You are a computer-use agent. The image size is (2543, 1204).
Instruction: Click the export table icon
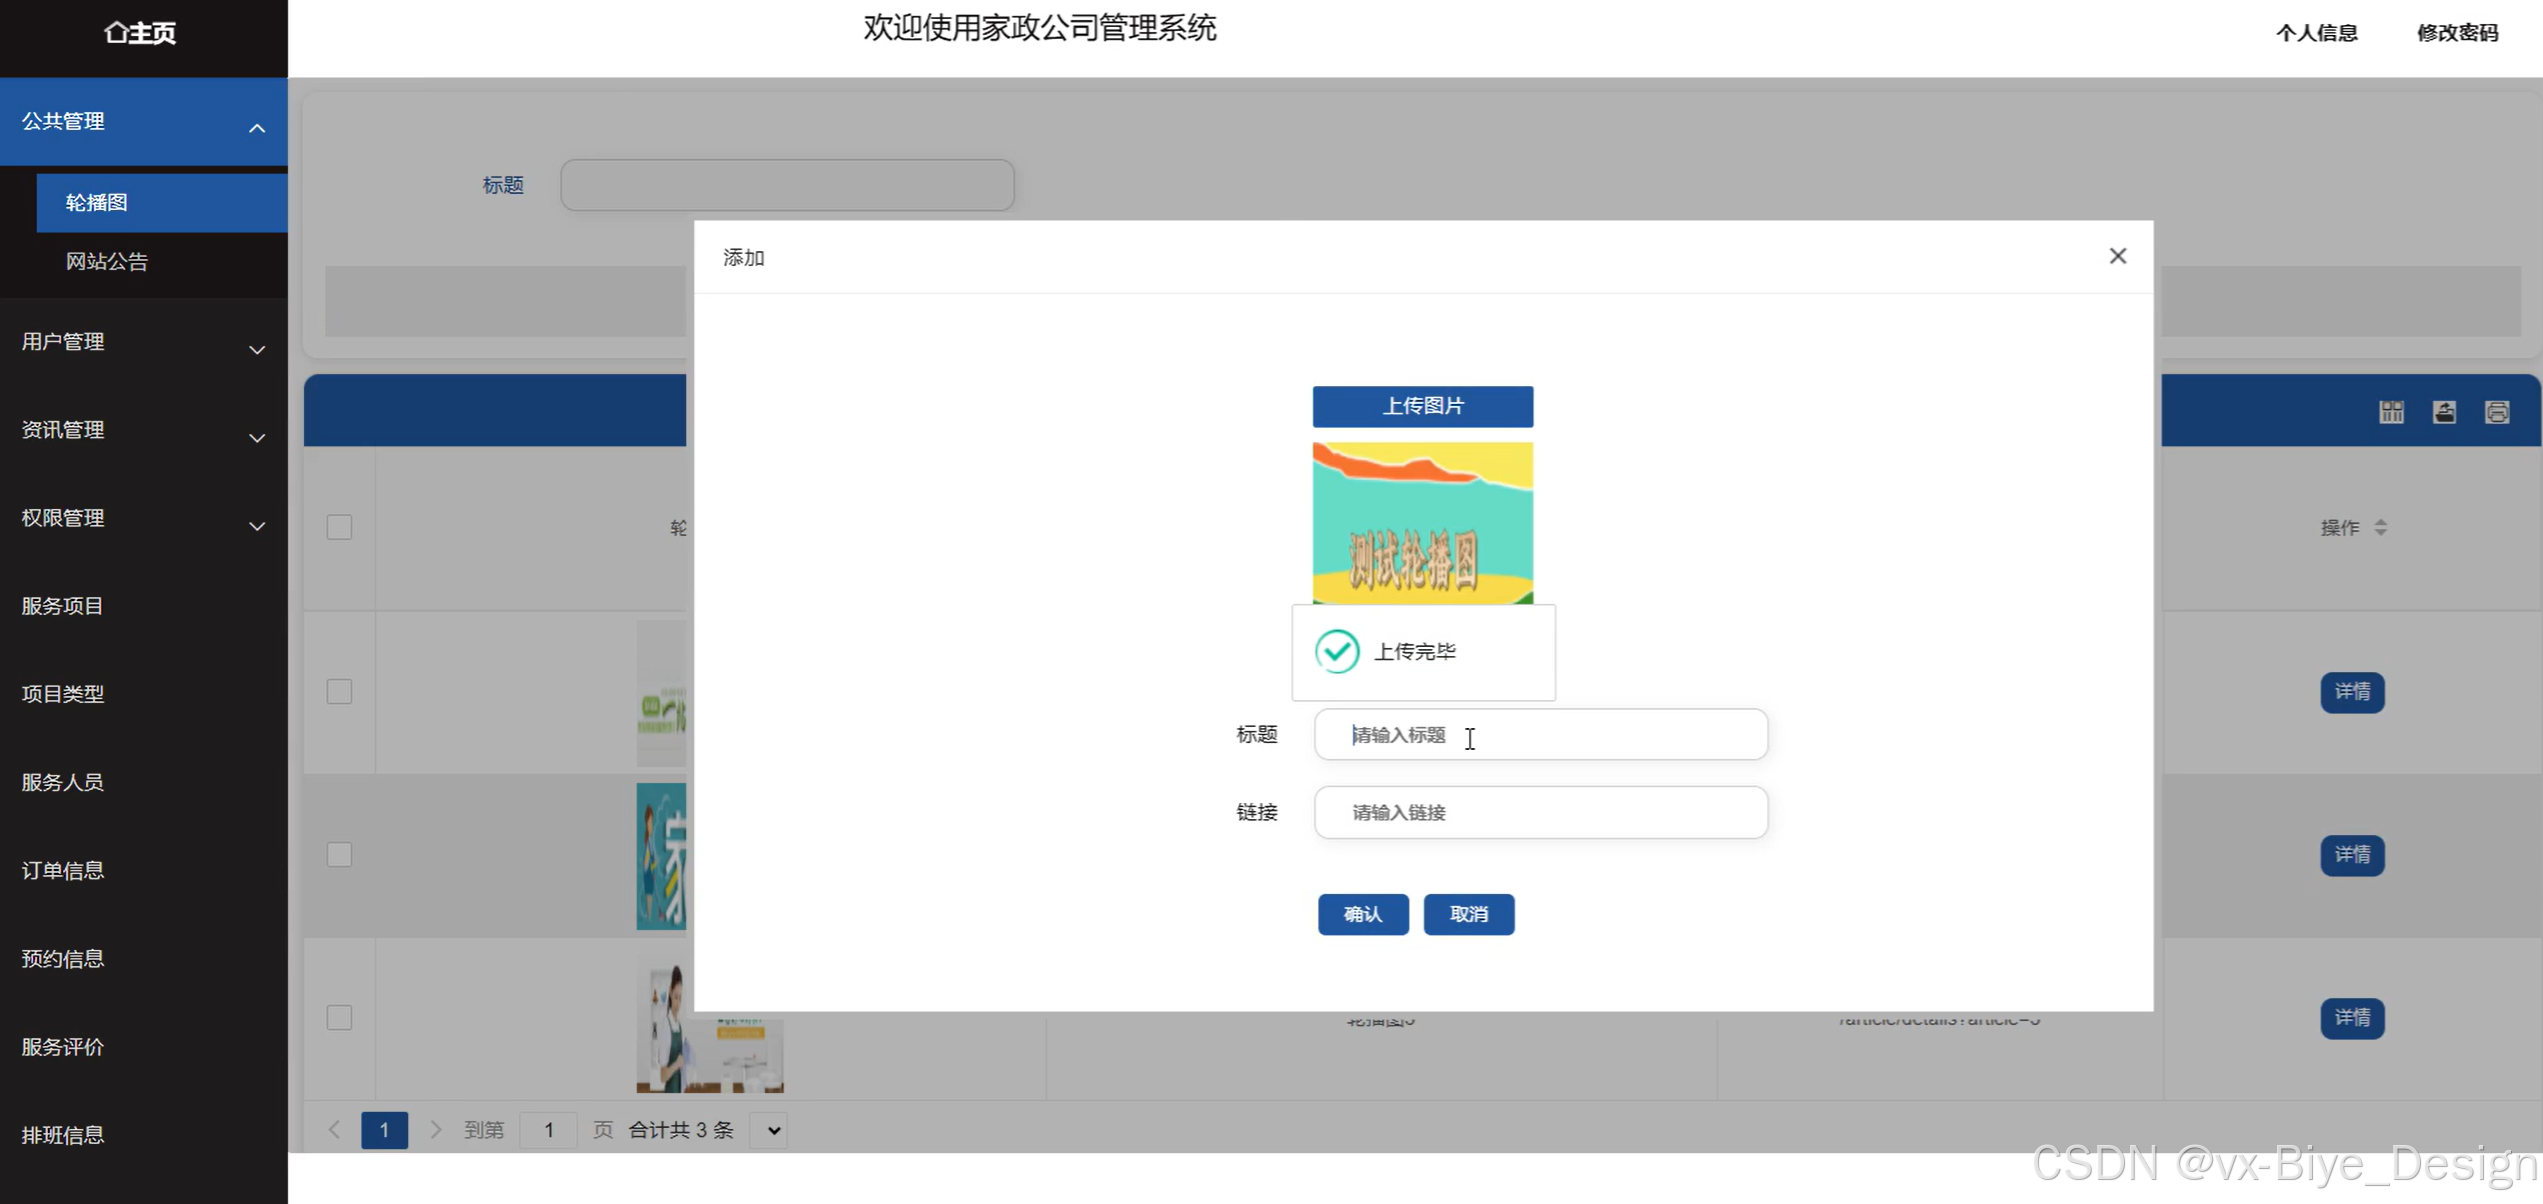point(2444,412)
